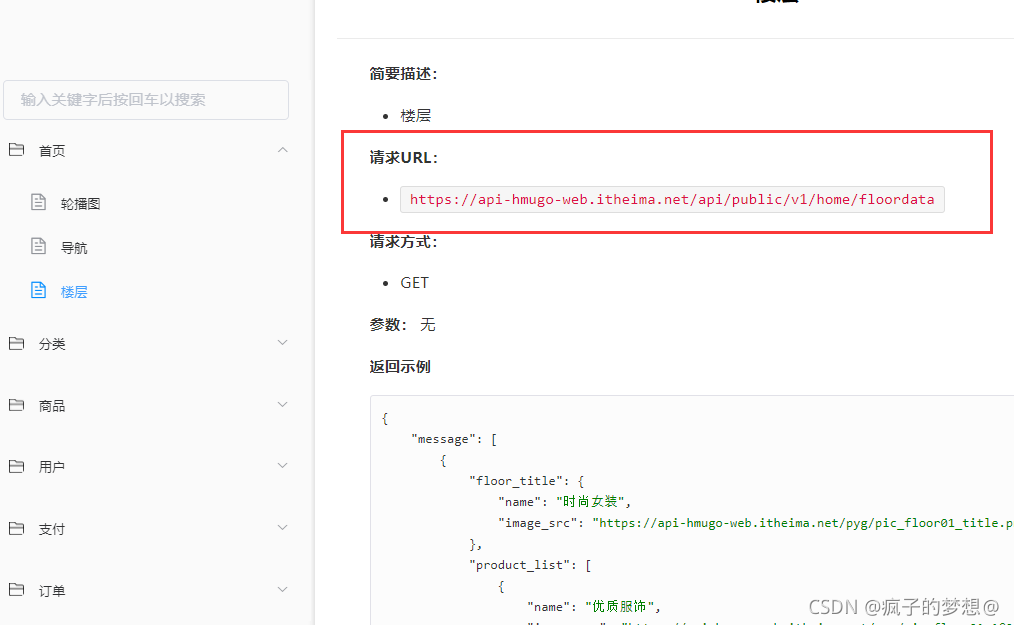Click the 订单 category label
The width and height of the screenshot is (1014, 625).
tap(52, 591)
